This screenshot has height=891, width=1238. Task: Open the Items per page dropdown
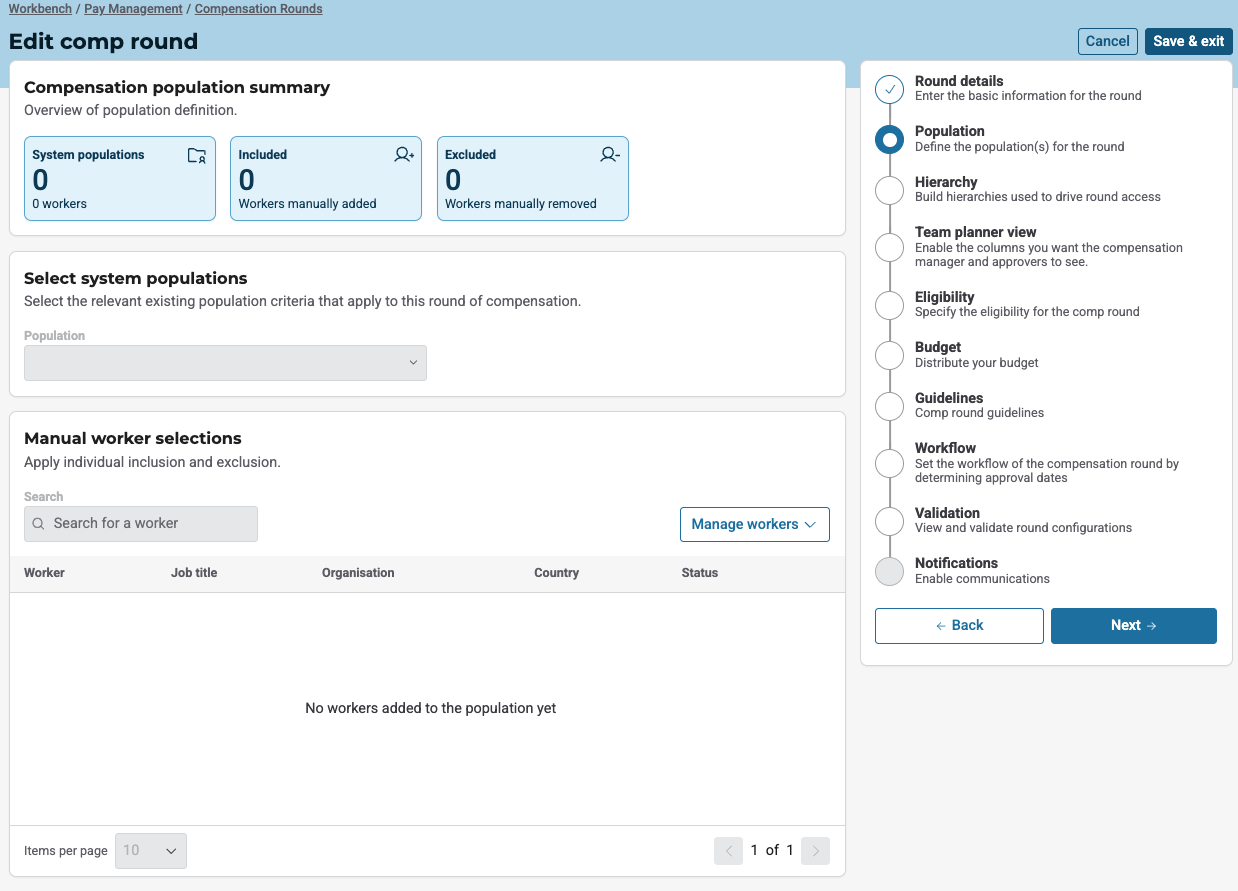(x=151, y=851)
